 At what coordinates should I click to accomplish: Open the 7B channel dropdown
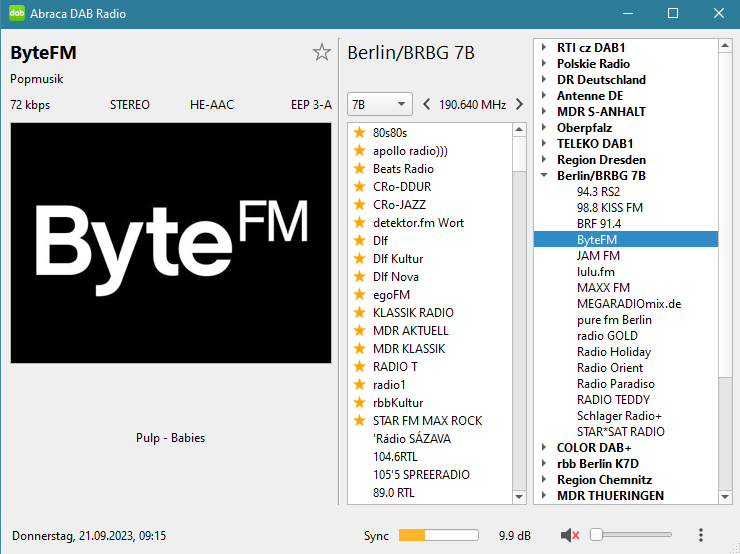tap(380, 104)
